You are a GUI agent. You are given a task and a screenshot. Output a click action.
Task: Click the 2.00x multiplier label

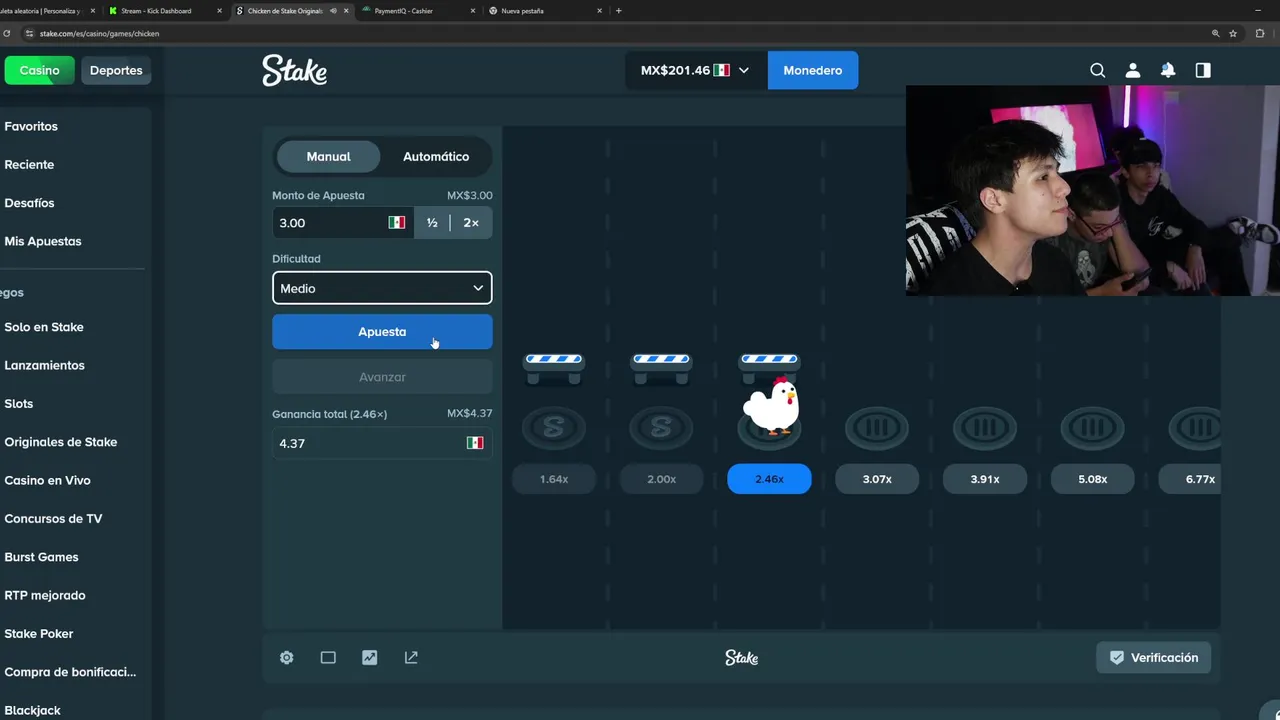[x=661, y=479]
